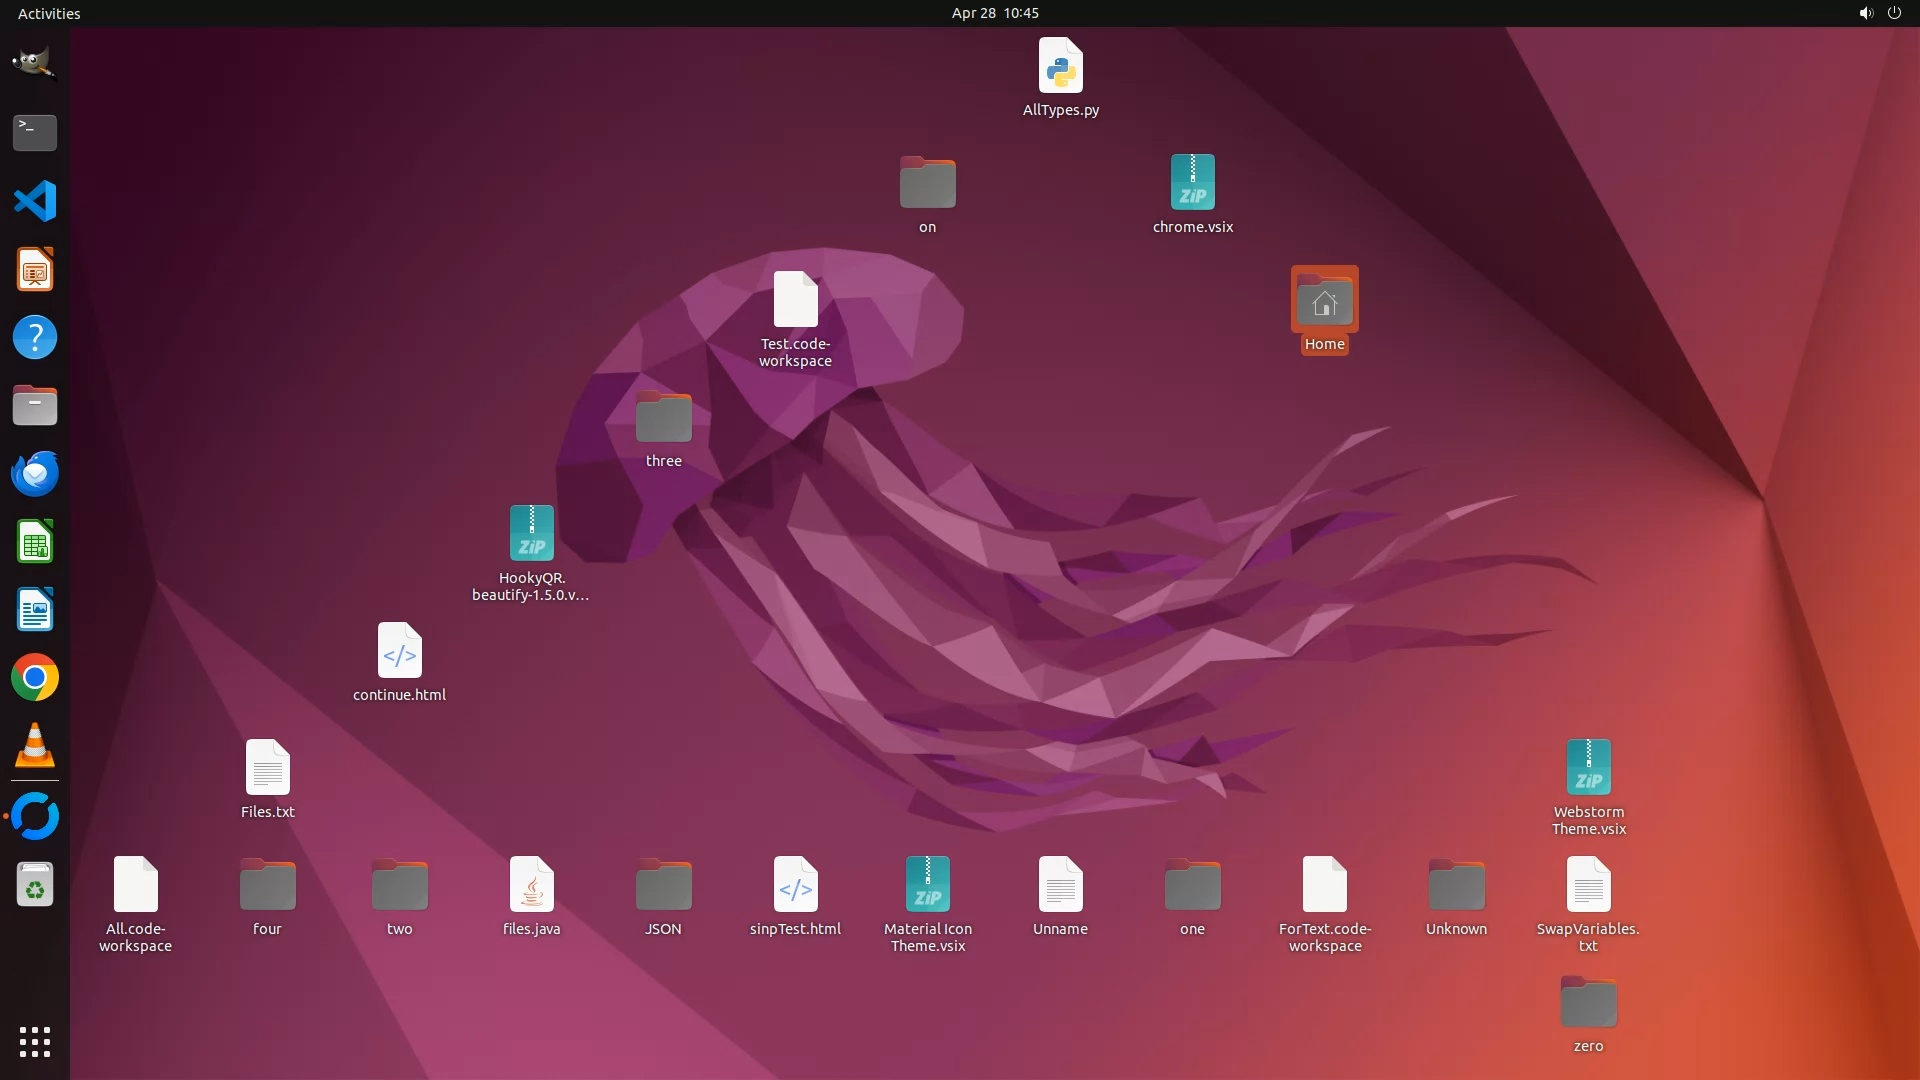
Task: Select the folder named three
Action: pyautogui.click(x=663, y=417)
